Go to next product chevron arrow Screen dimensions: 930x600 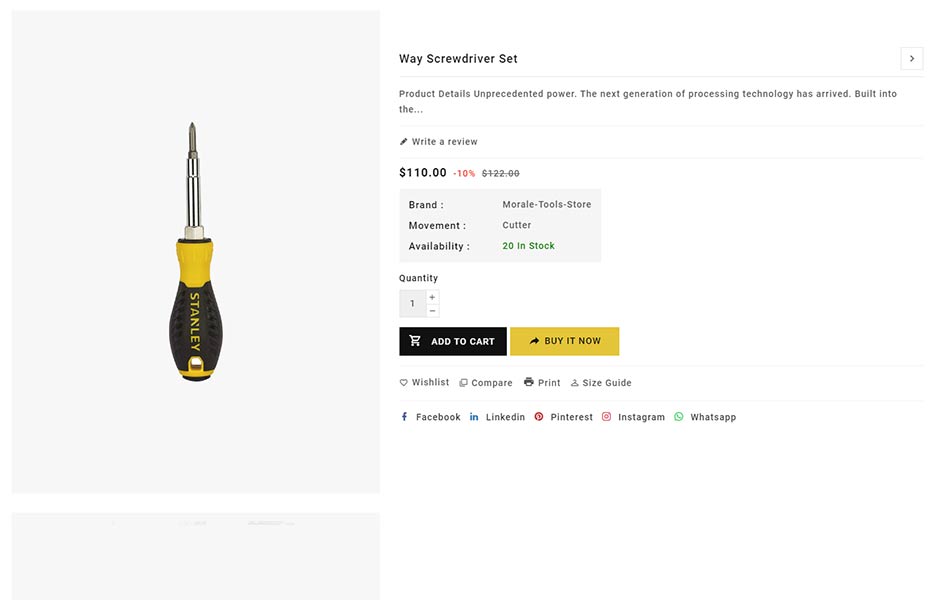coord(911,59)
